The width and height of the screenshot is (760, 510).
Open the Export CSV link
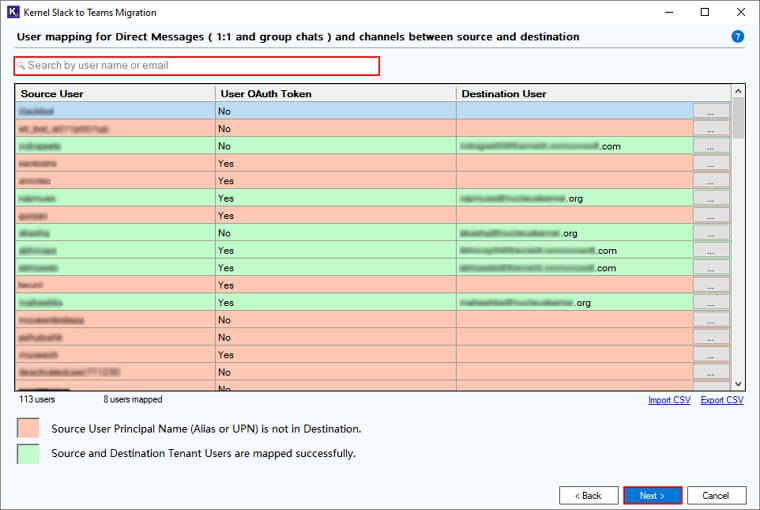point(722,400)
